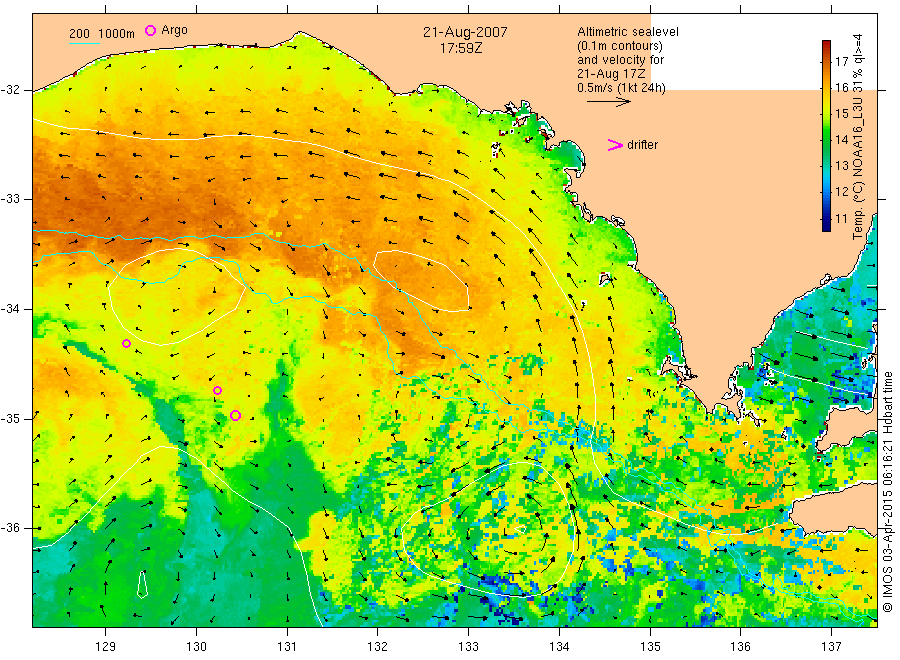Click the 'Argo' legend label
Viewport: 900px width, 660px height.
[174, 30]
